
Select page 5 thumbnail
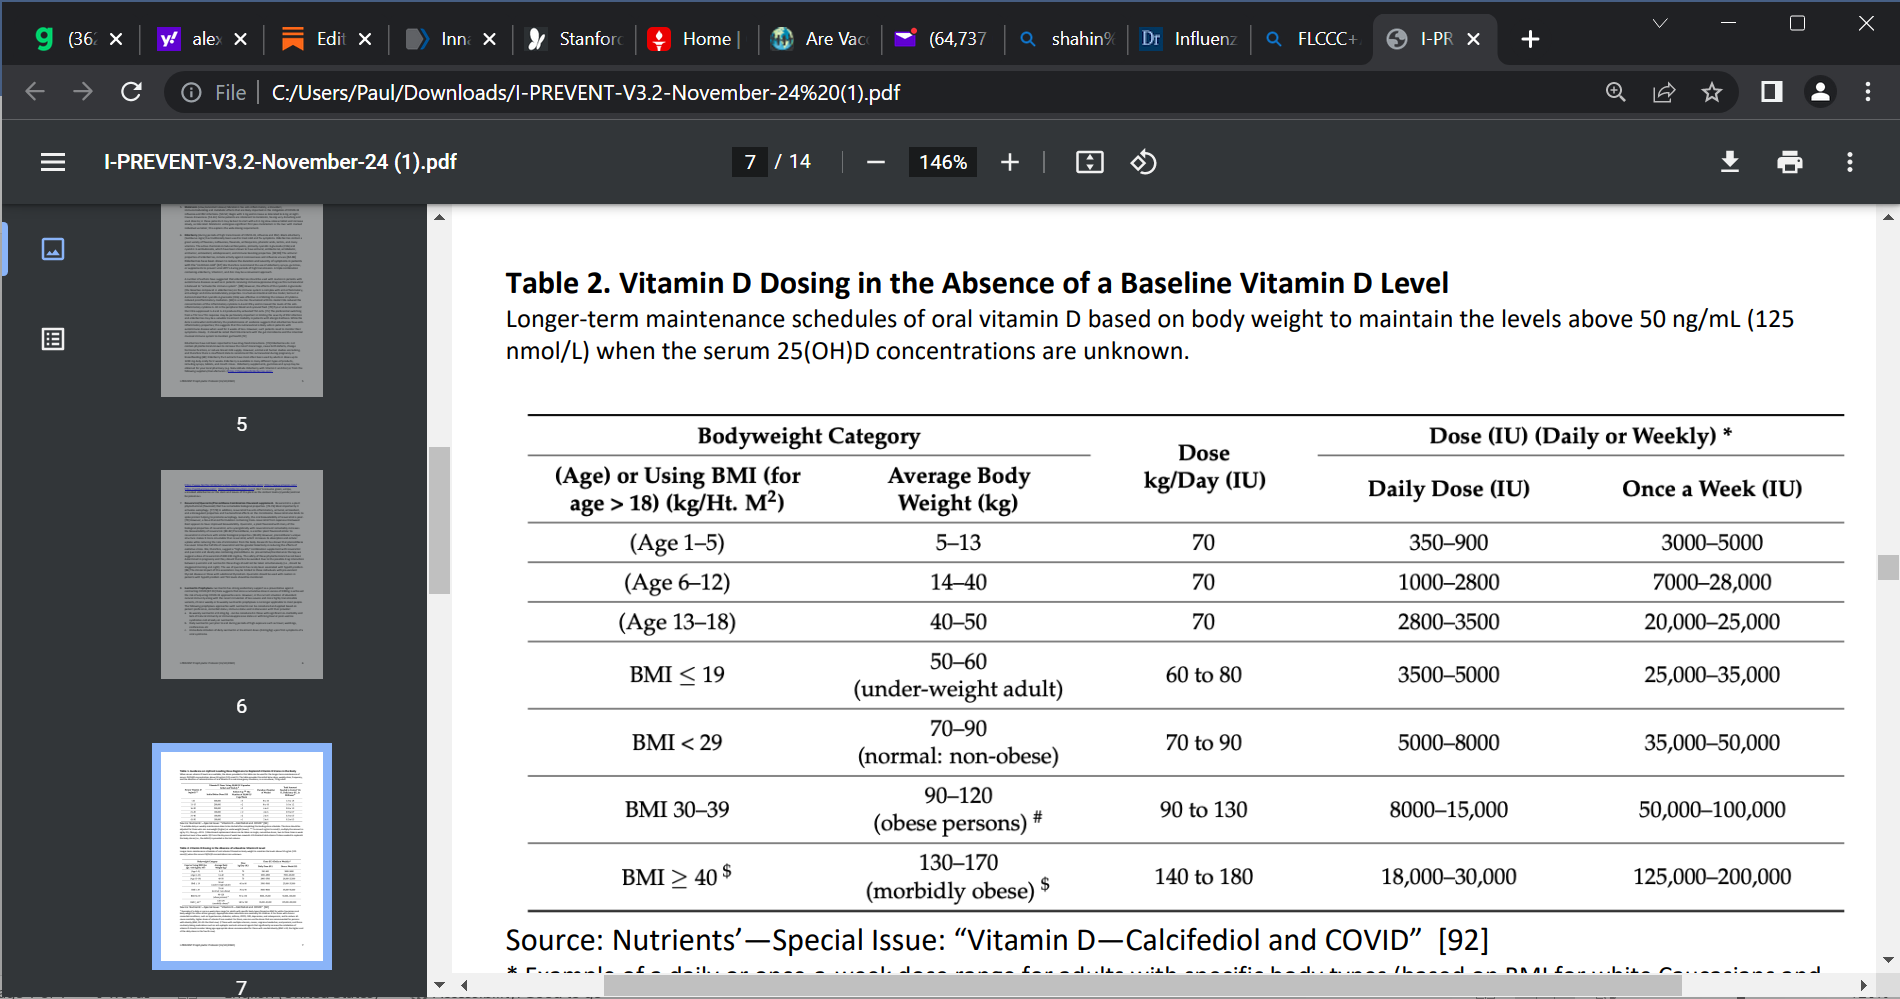click(242, 300)
